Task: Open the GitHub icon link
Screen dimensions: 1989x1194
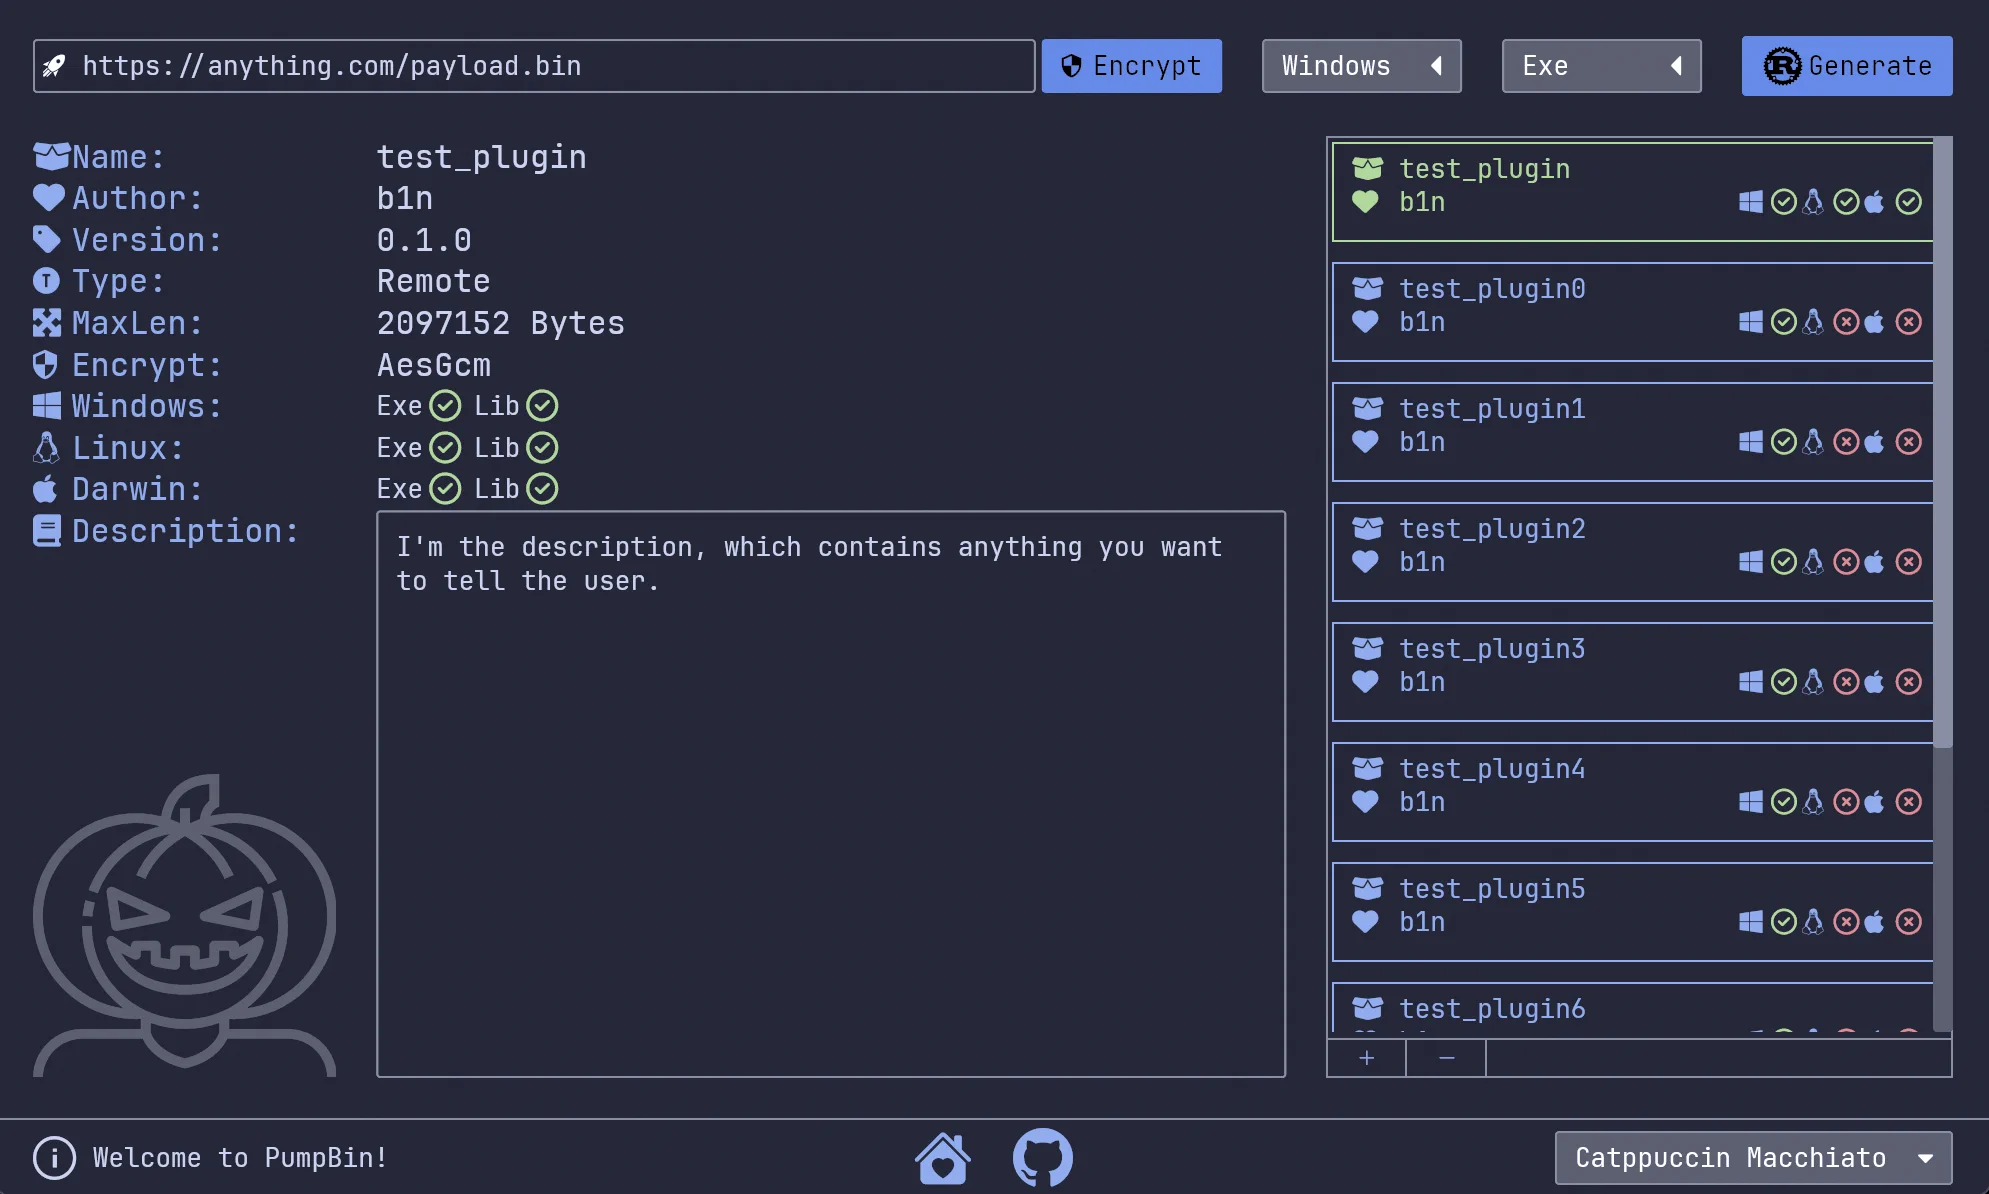Action: coord(1043,1158)
